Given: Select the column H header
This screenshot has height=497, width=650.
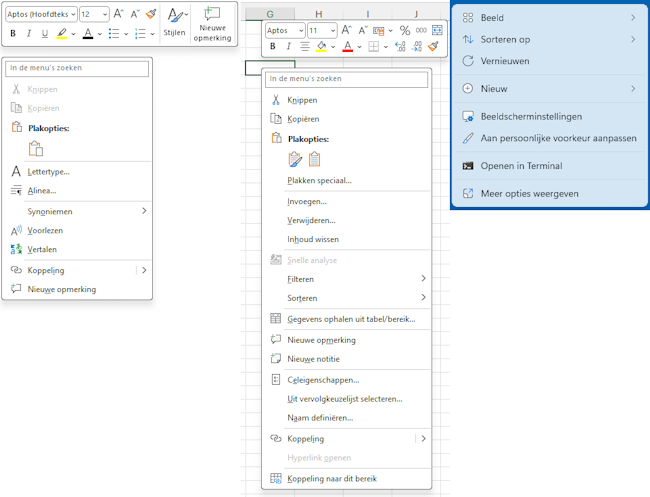Looking at the screenshot, I should pyautogui.click(x=318, y=15).
